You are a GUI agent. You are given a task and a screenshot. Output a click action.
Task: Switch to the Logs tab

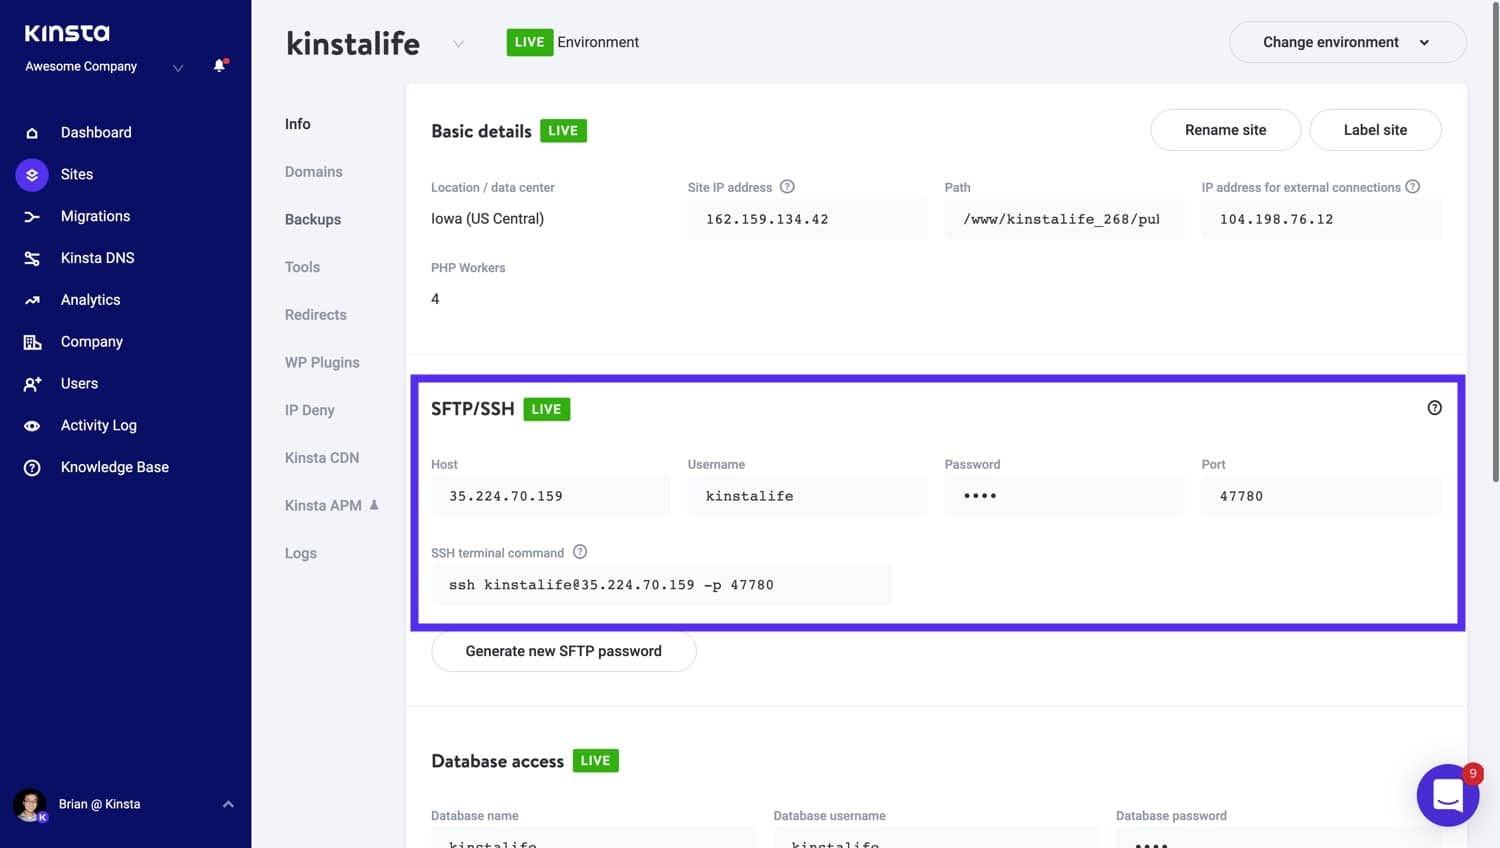click(300, 553)
